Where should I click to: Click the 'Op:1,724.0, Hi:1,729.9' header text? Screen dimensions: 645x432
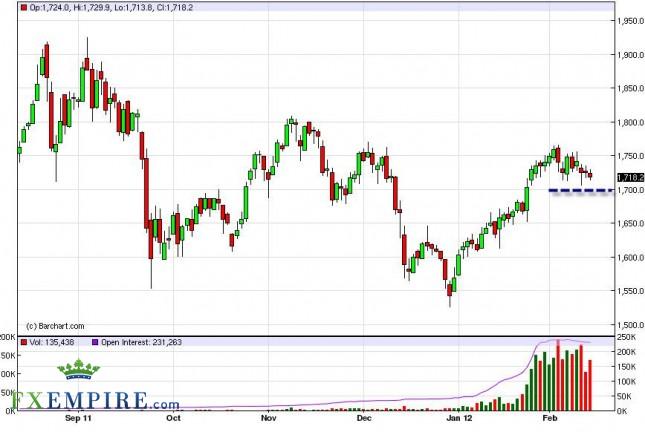pos(70,7)
